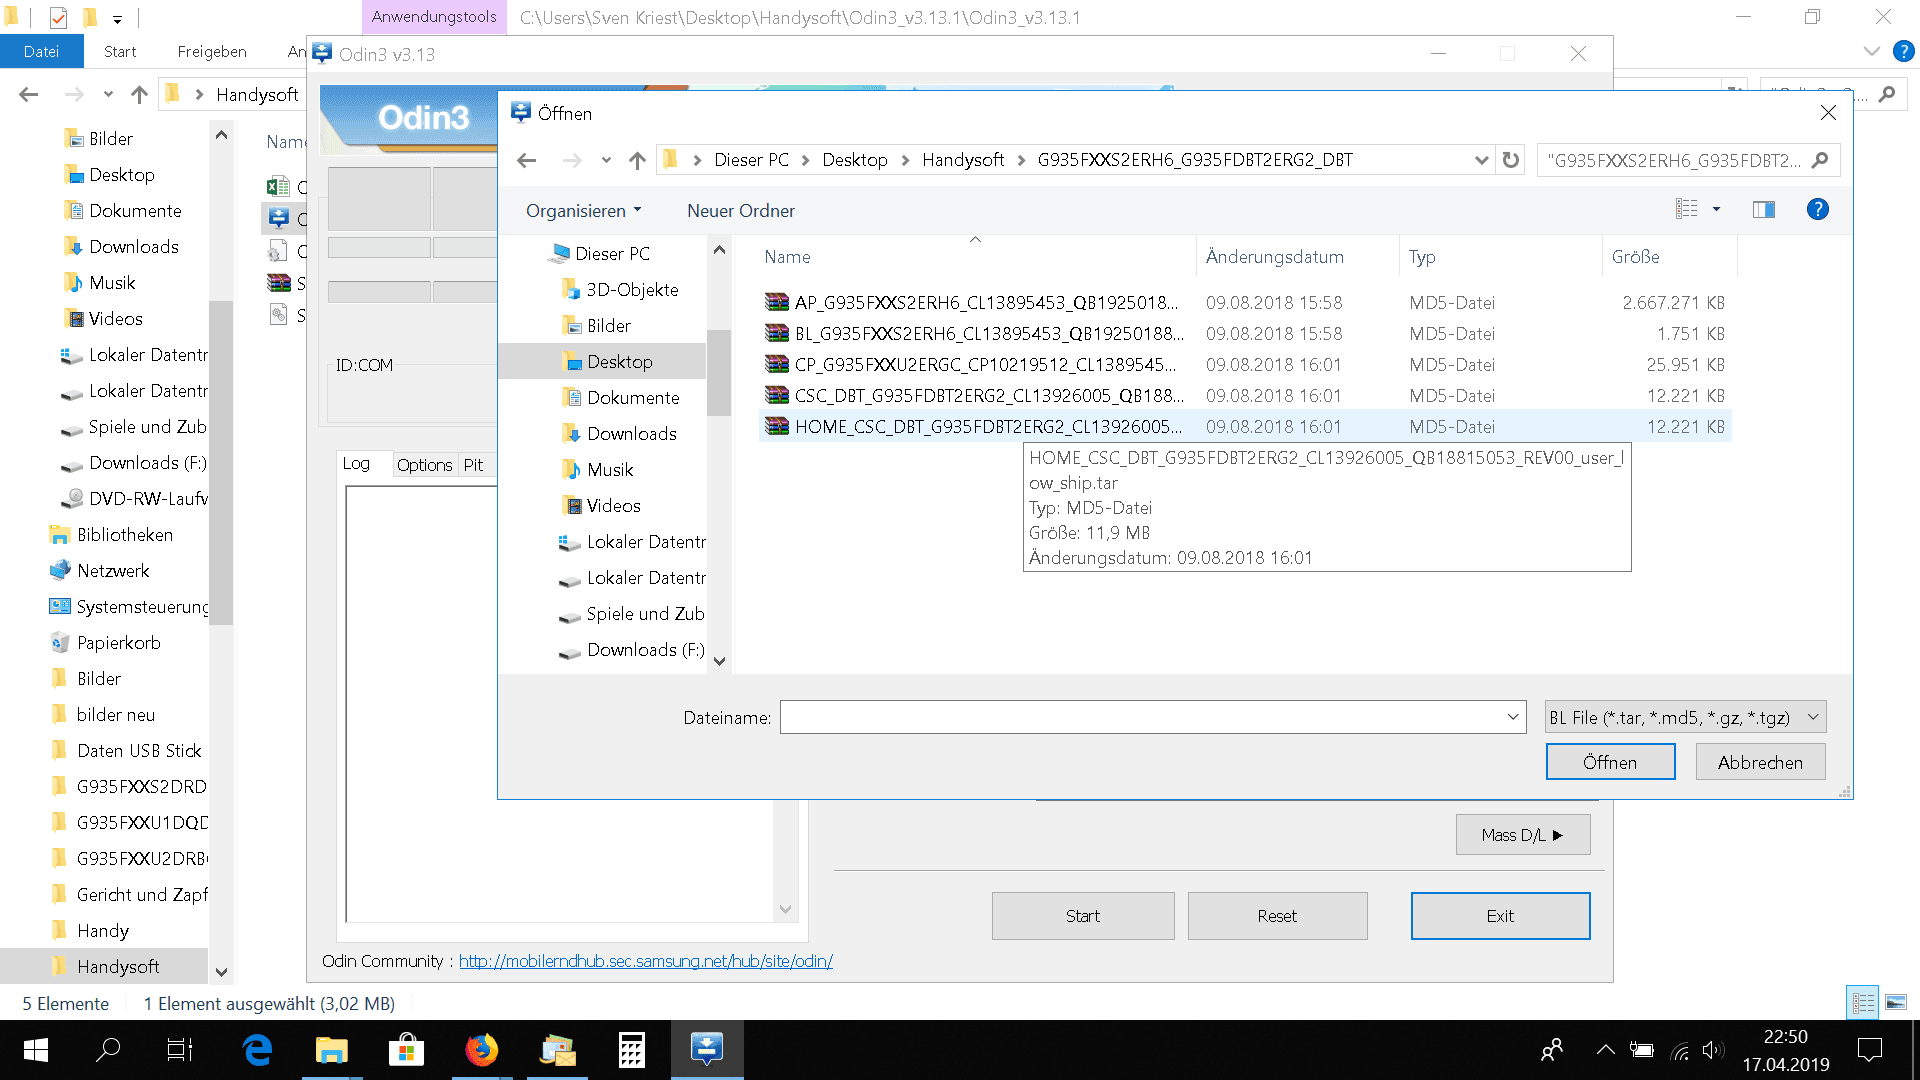Screen dimensions: 1920x1080
Task: Click Neuer Ordner
Action: (x=741, y=211)
